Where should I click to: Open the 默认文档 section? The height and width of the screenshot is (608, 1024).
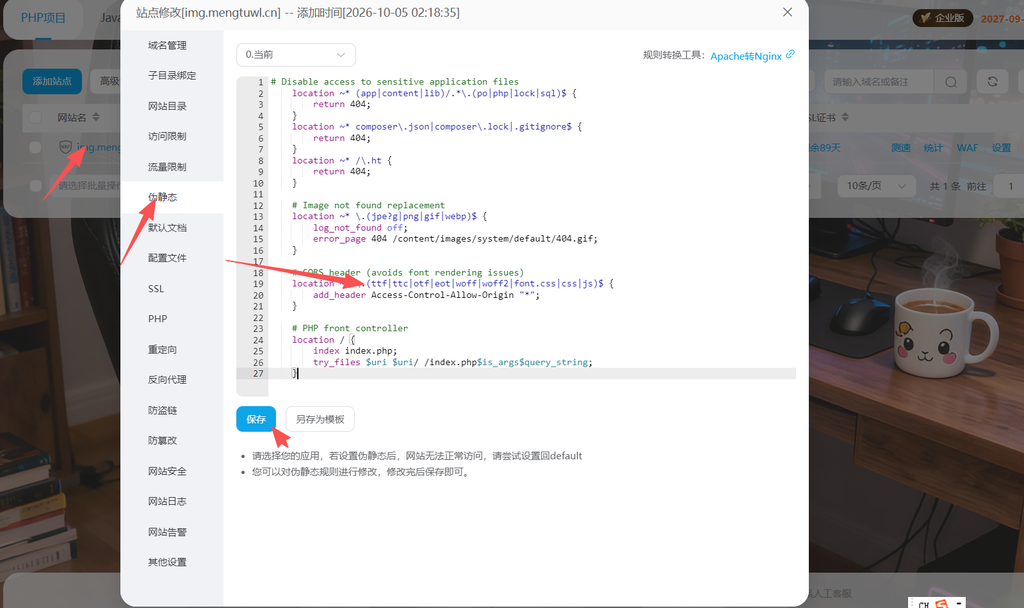(167, 227)
